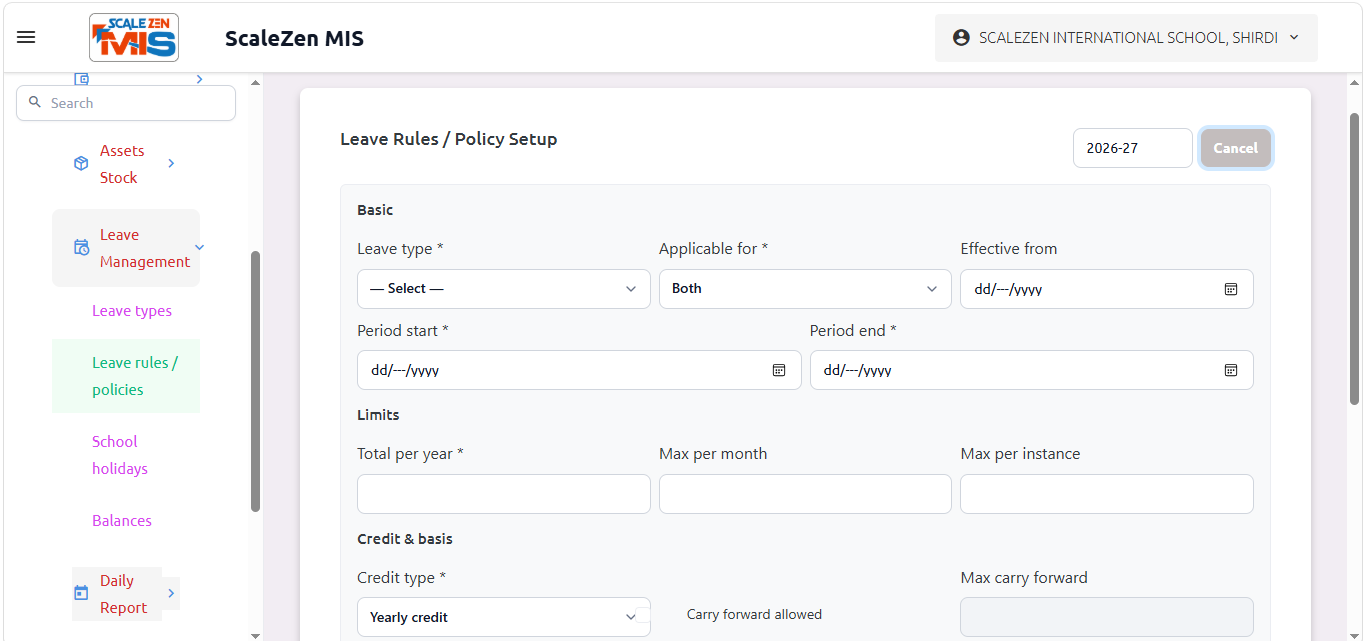Image resolution: width=1366 pixels, height=641 pixels.
Task: Click the sidebar vertical scrollbar thumb
Action: [255, 381]
